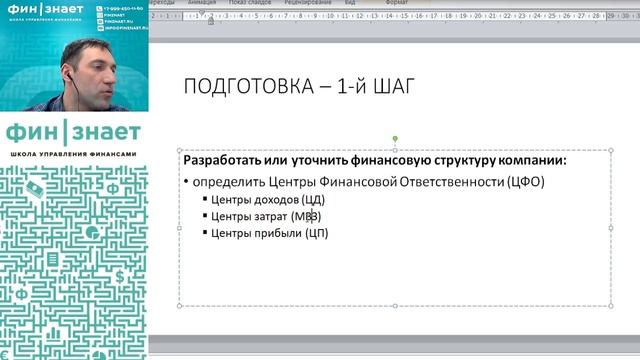Click the line 'Центры доходов (ЦД)'

pyautogui.click(x=268, y=200)
